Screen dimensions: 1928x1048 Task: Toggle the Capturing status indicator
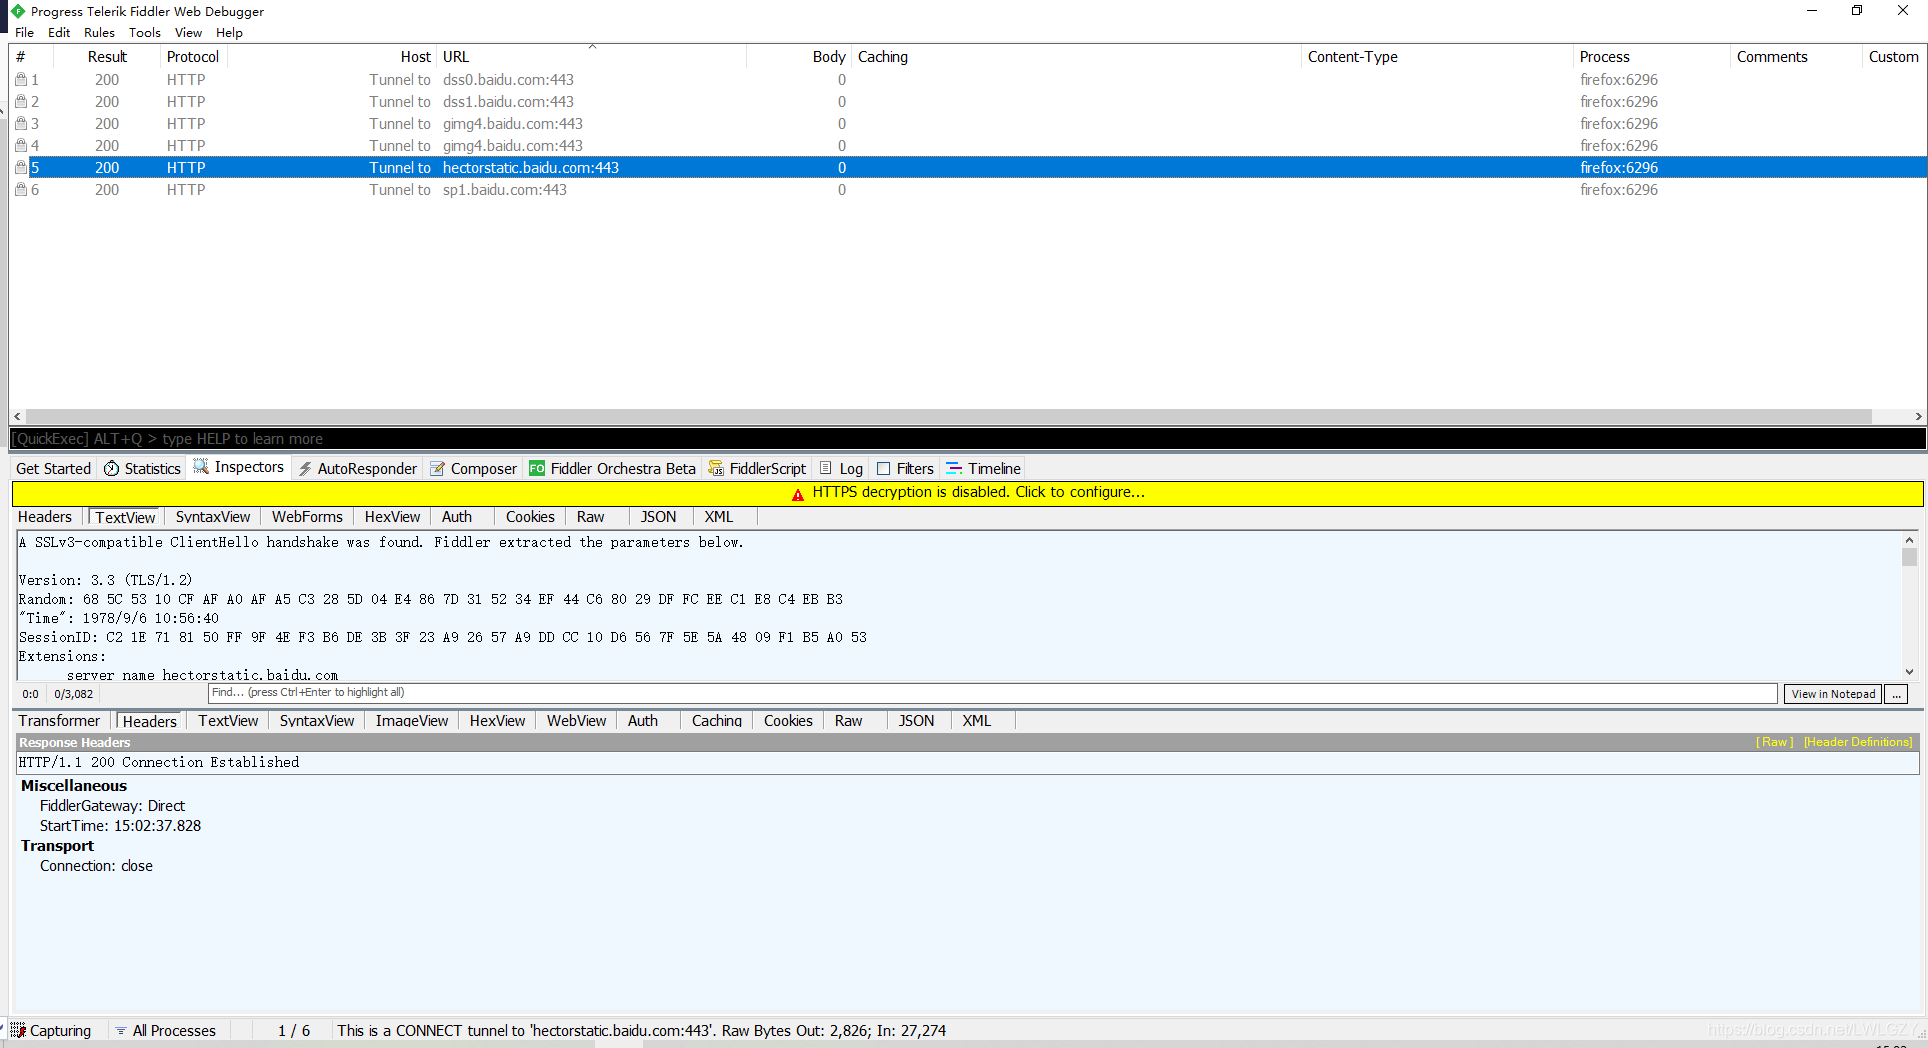pos(51,1031)
